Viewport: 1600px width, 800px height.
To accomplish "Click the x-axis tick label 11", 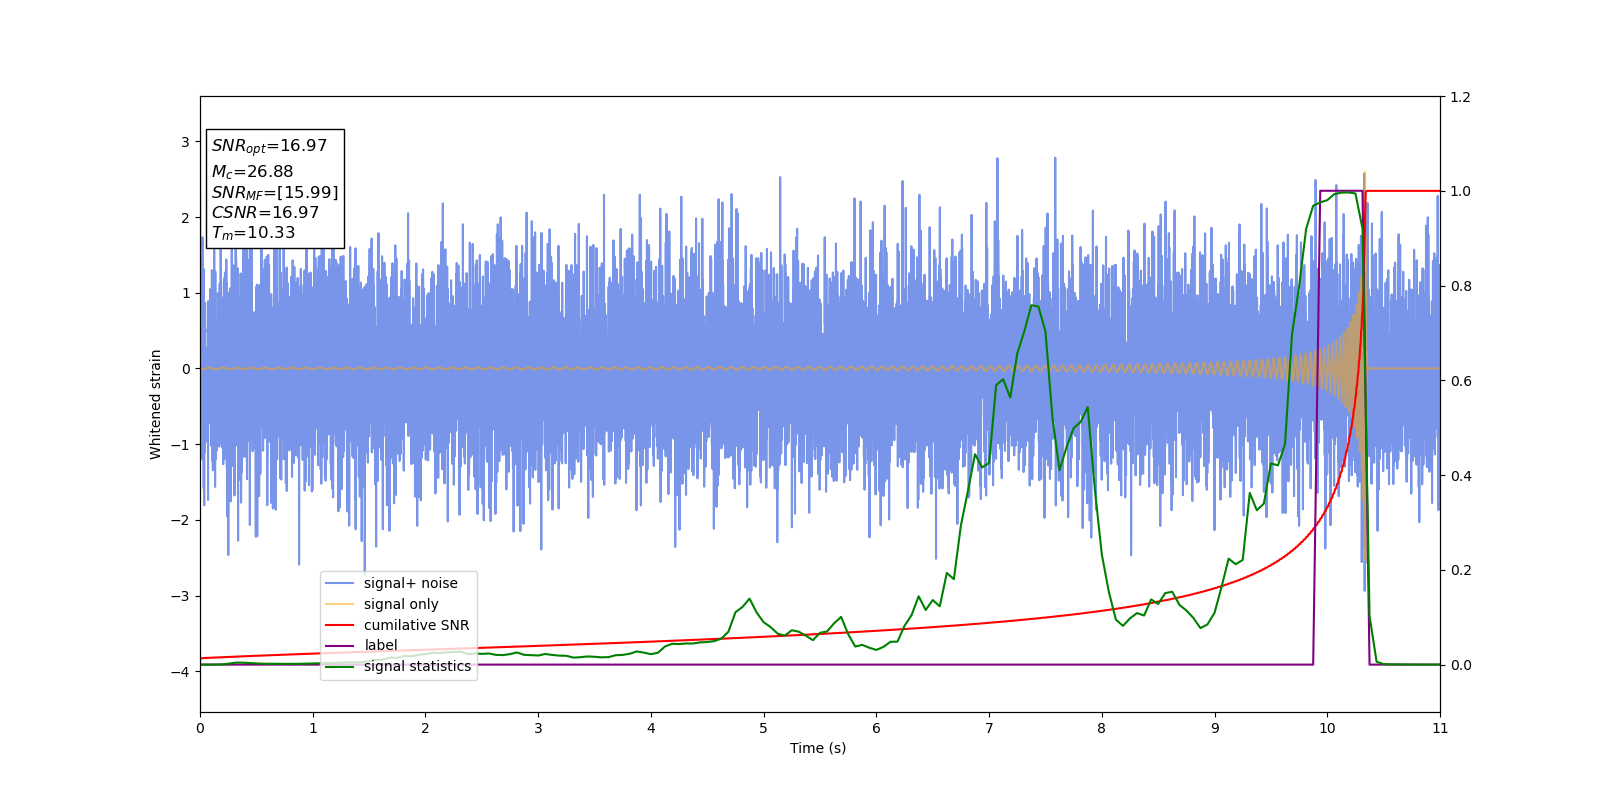I will pyautogui.click(x=1440, y=728).
